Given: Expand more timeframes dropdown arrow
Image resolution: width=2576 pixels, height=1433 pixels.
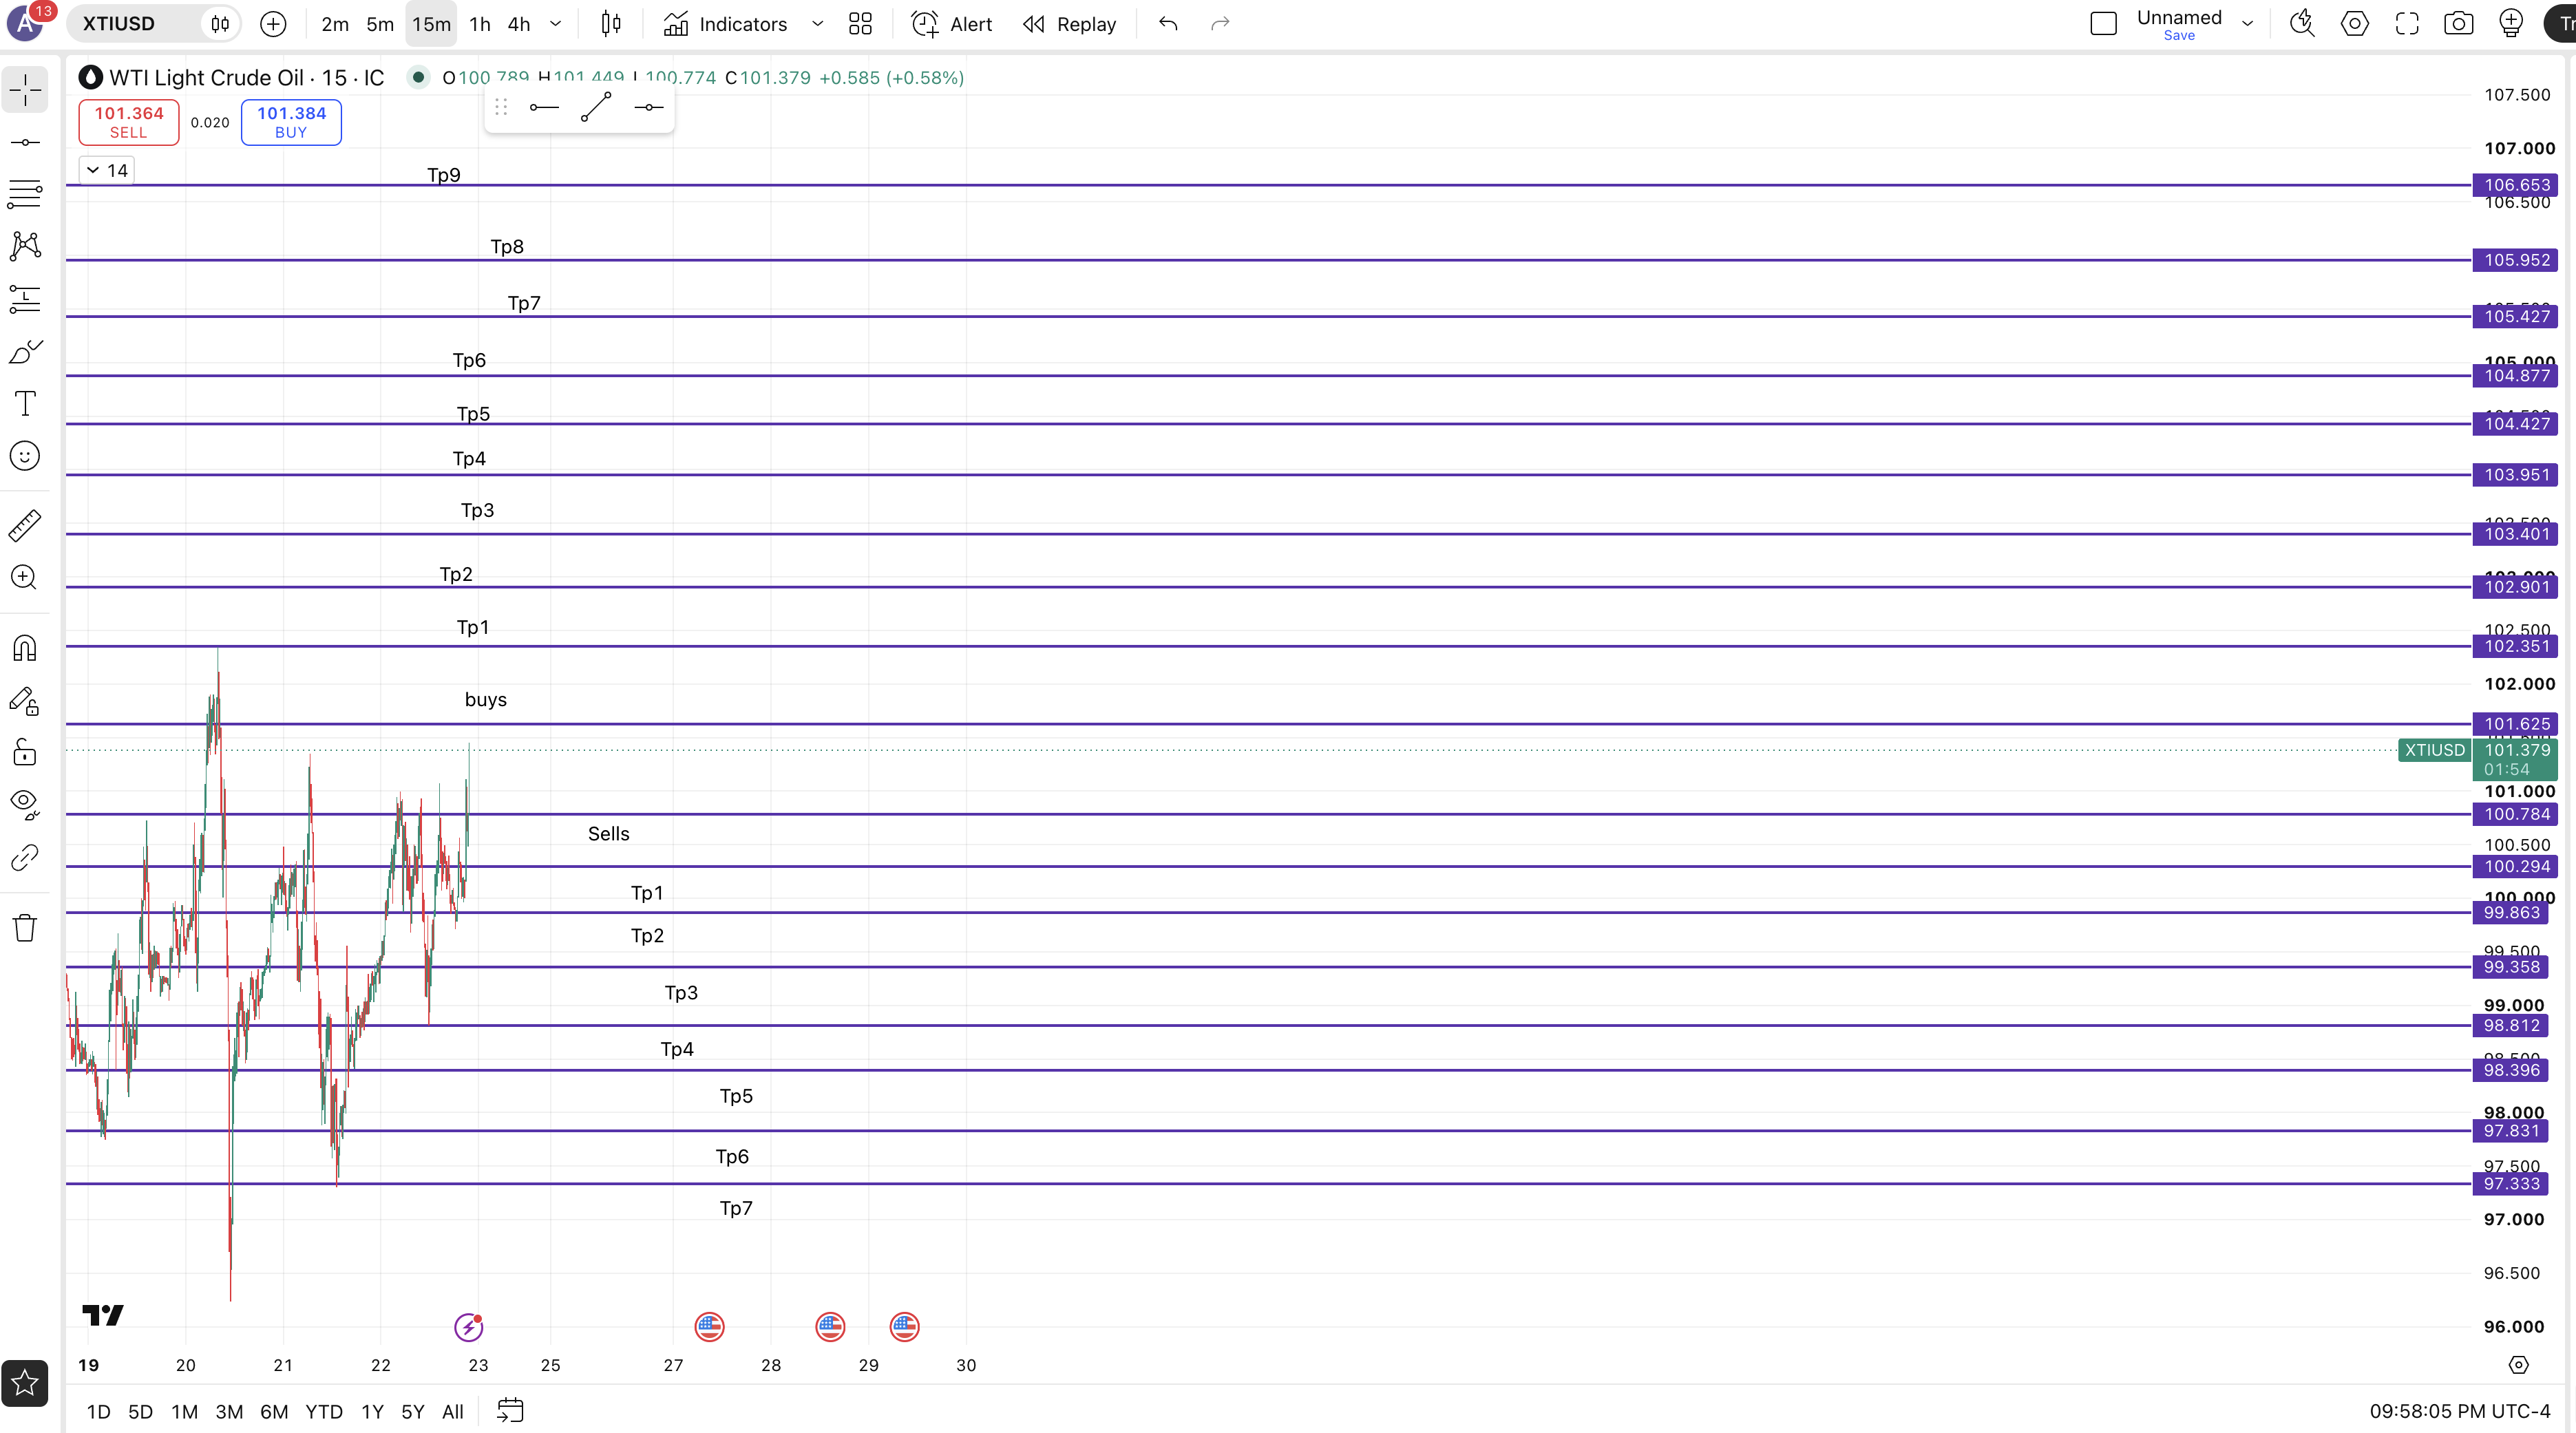Looking at the screenshot, I should pyautogui.click(x=556, y=24).
